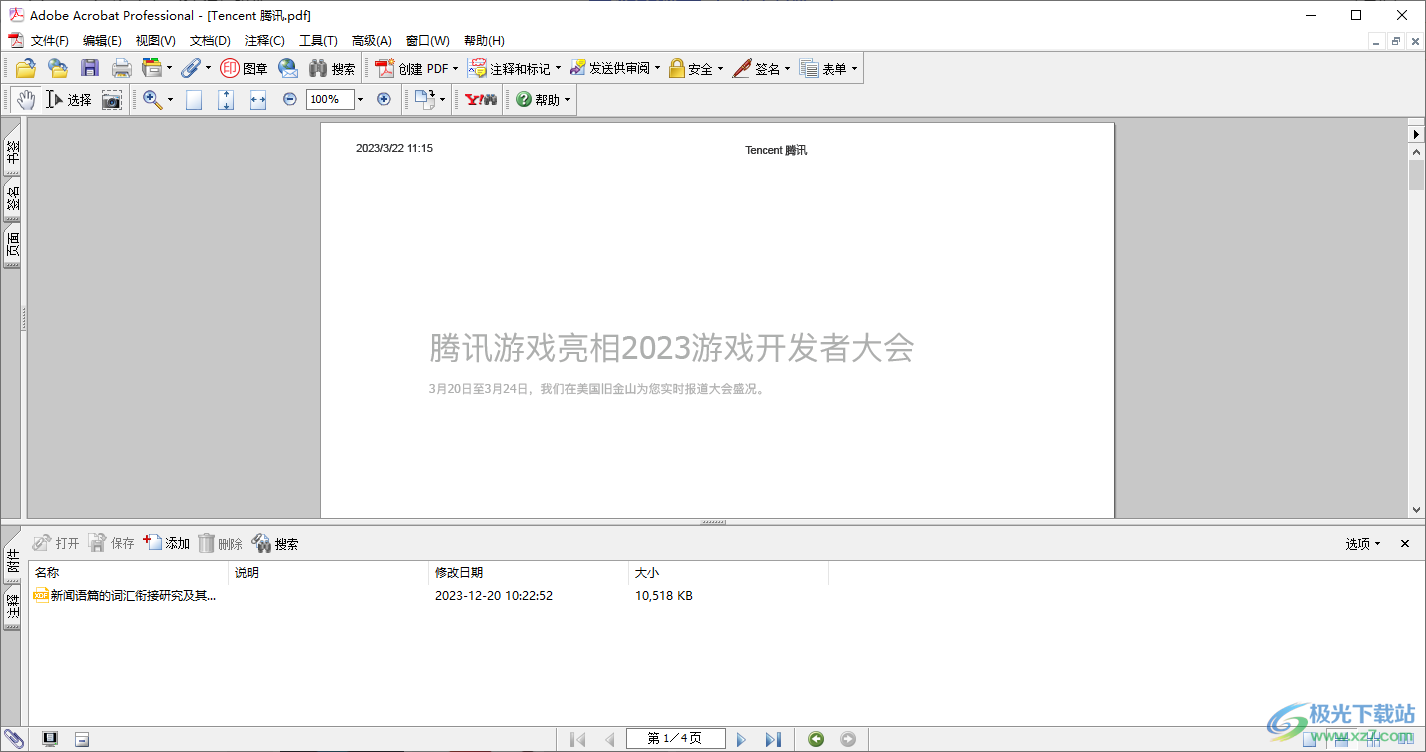Click the zoom in plus button
This screenshot has width=1426, height=752.
tap(384, 99)
